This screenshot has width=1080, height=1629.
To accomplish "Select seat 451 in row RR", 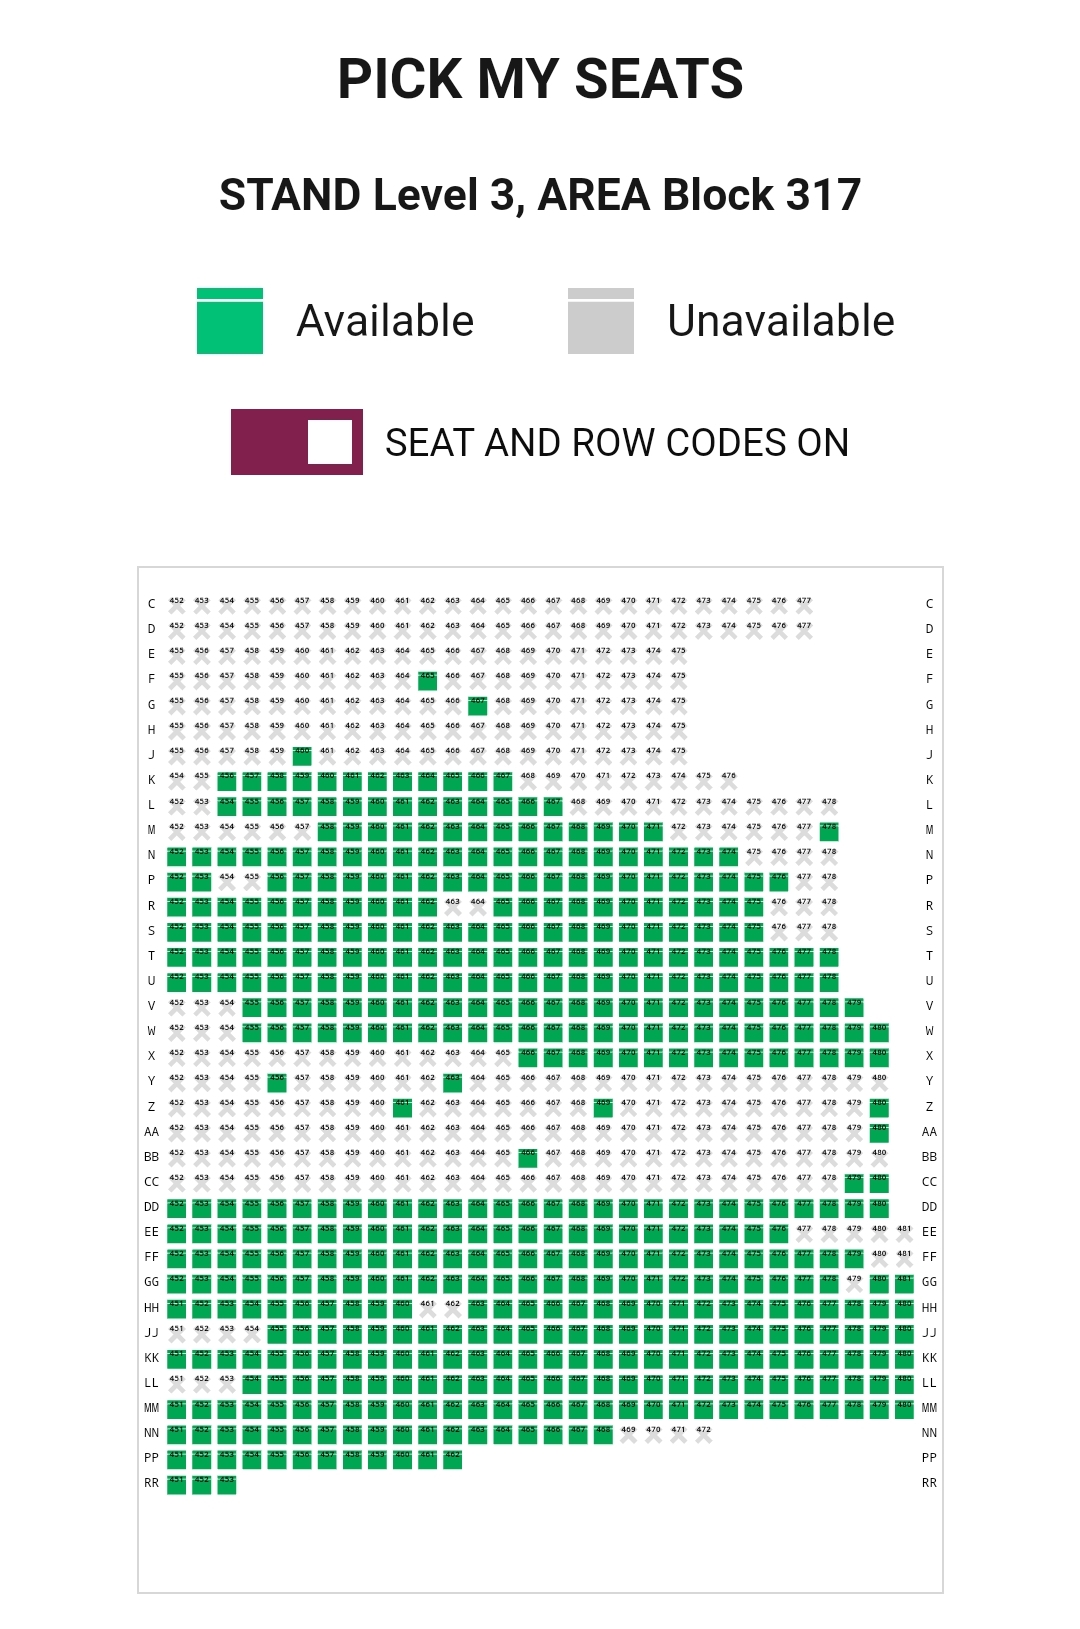I will [177, 1485].
